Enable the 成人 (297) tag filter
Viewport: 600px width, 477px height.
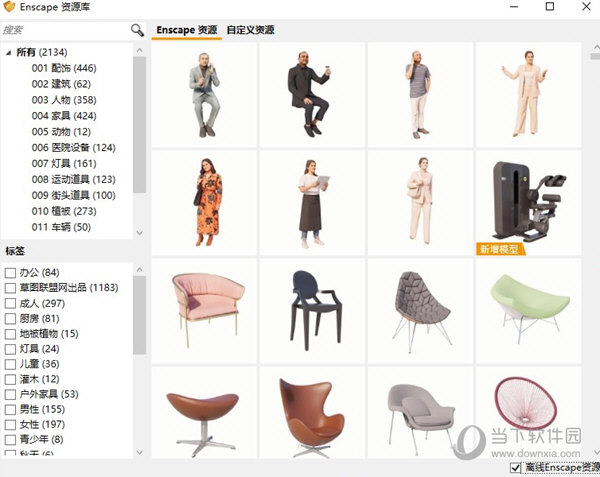click(x=10, y=303)
